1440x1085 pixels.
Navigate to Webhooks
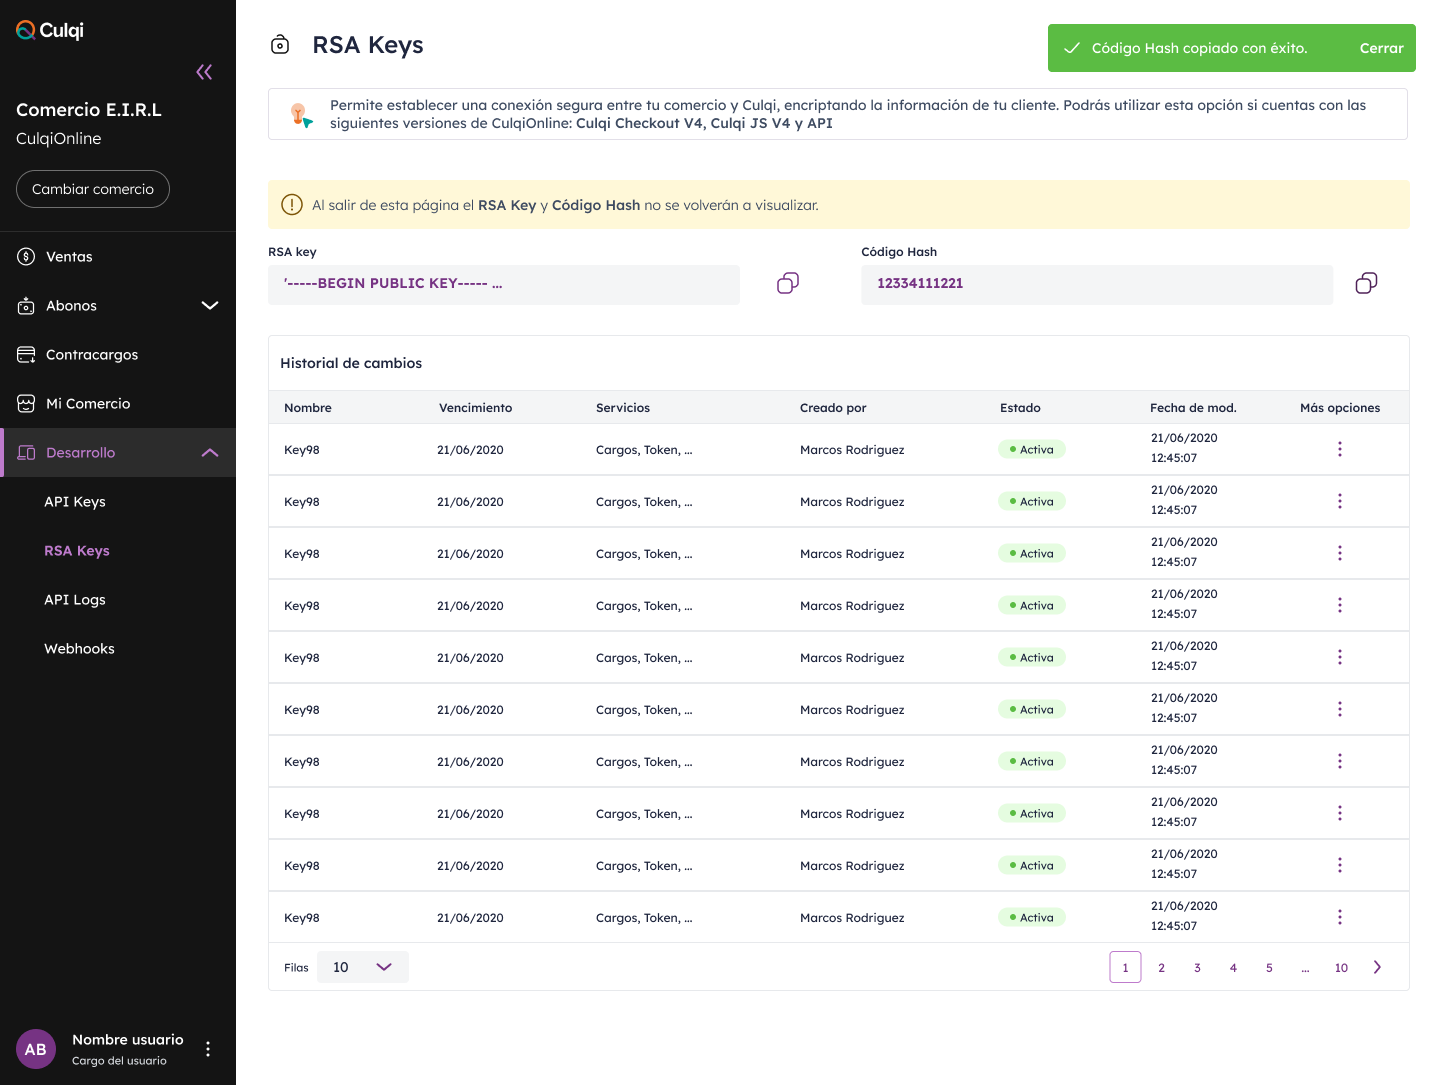[79, 649]
